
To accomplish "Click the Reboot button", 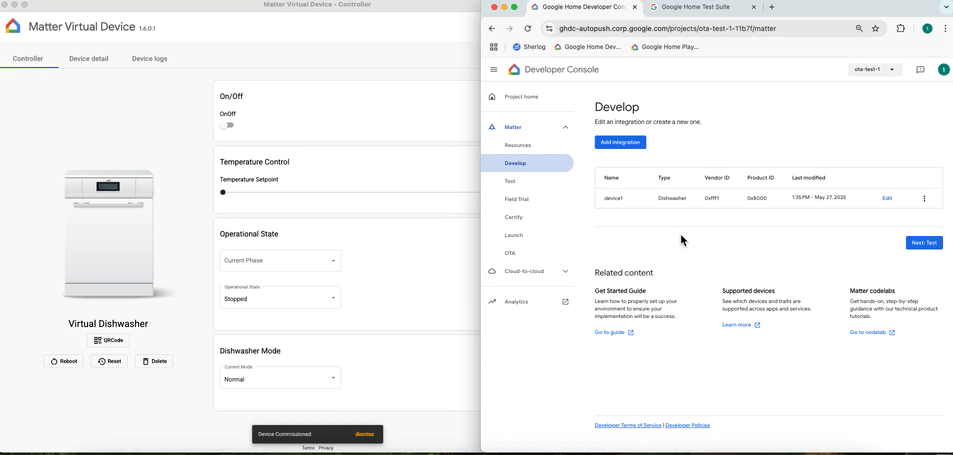I will coord(63,361).
